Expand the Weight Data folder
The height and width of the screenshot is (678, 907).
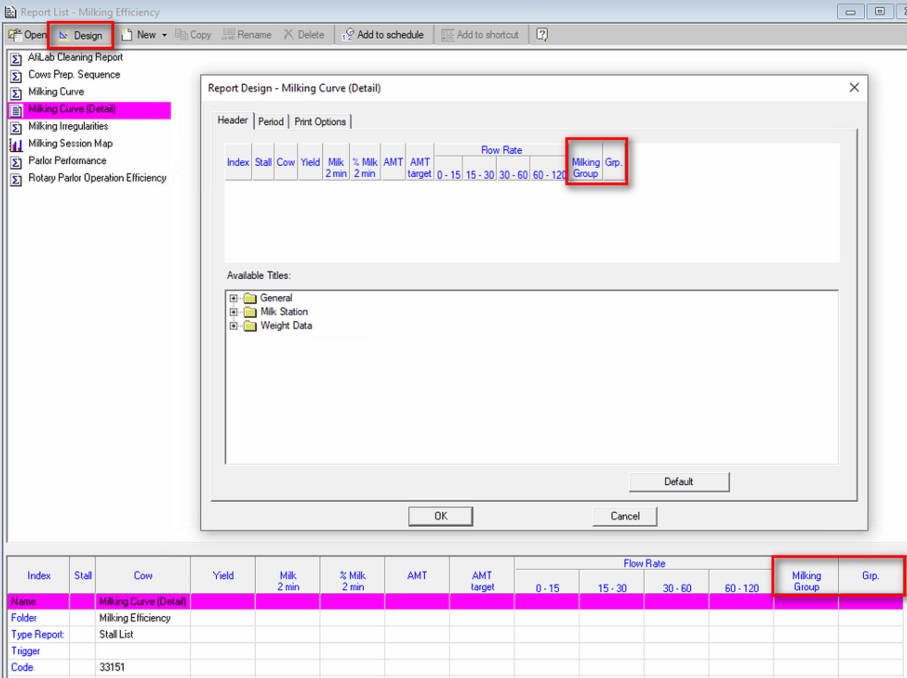click(234, 326)
